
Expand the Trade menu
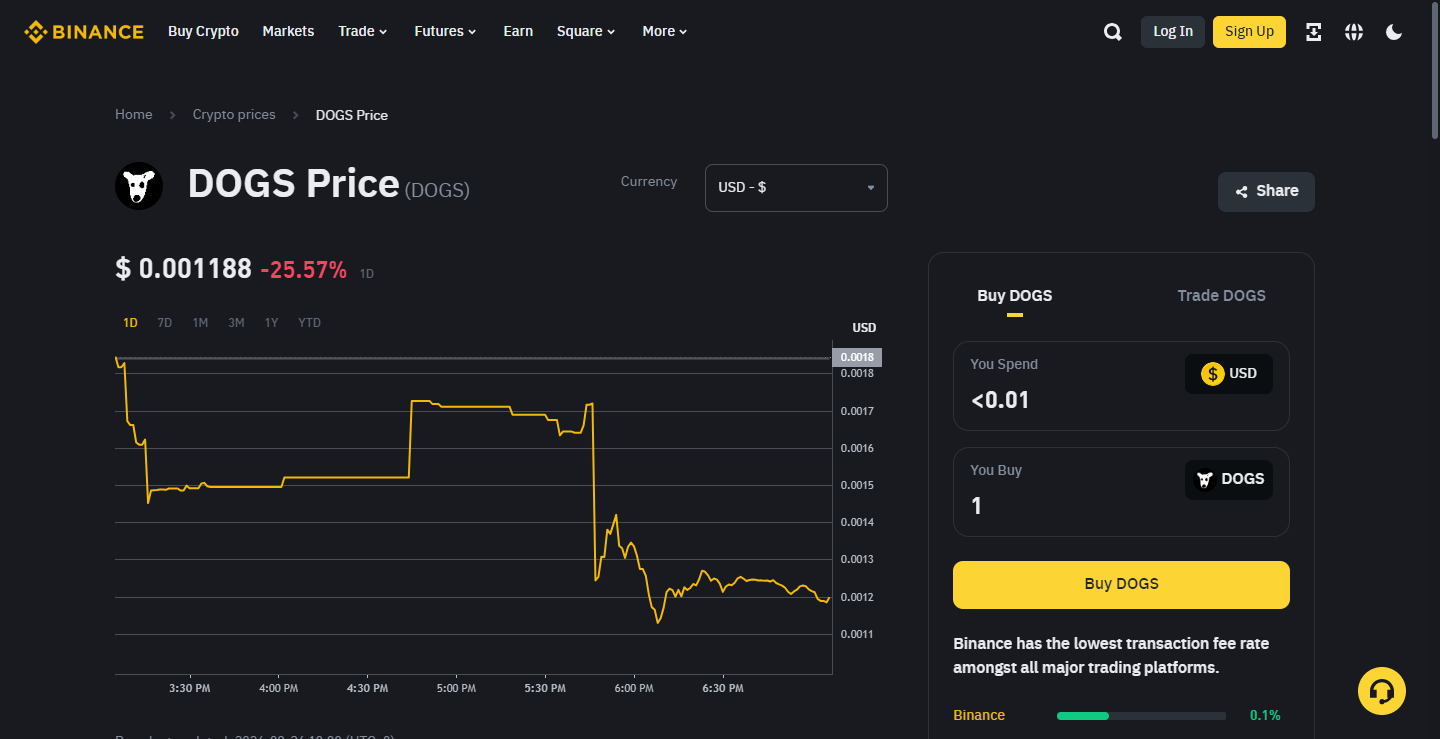click(362, 31)
